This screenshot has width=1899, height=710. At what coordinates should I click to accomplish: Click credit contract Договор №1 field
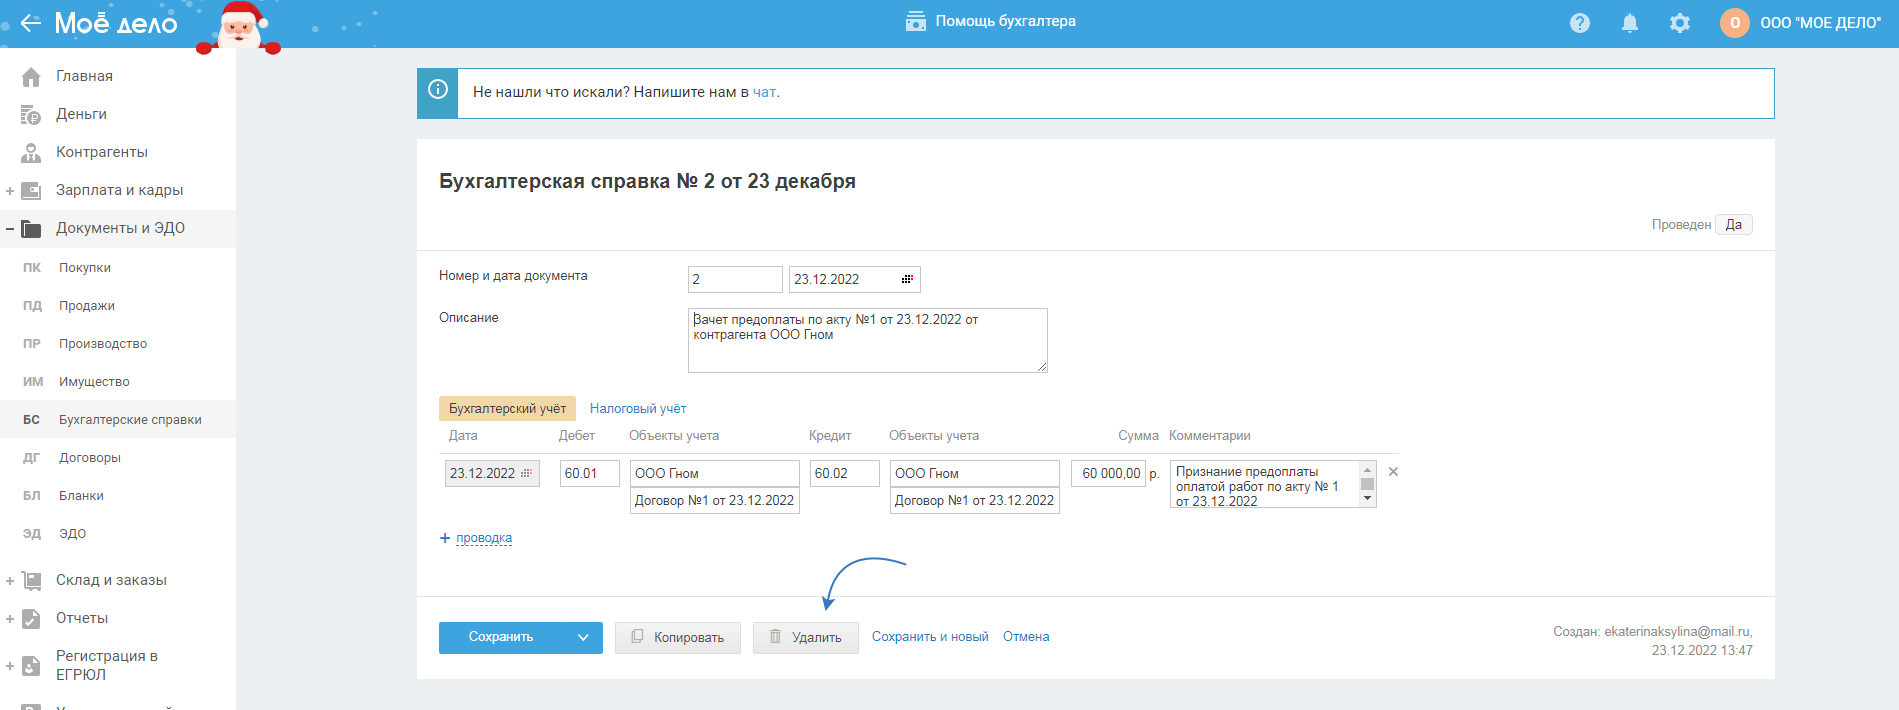pos(975,500)
